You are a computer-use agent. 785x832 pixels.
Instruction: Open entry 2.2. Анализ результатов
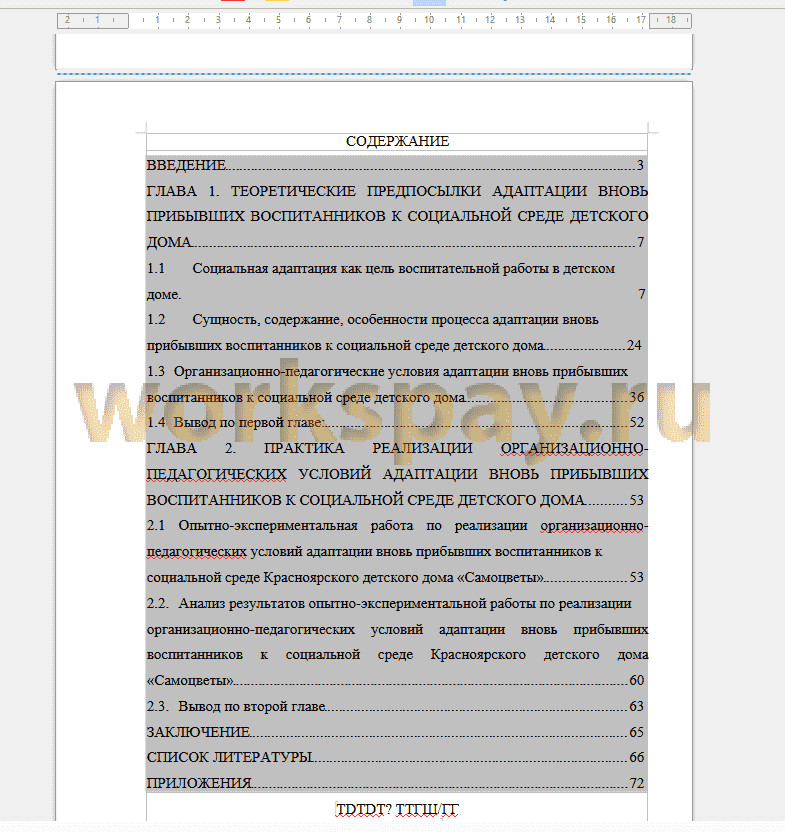(x=397, y=642)
